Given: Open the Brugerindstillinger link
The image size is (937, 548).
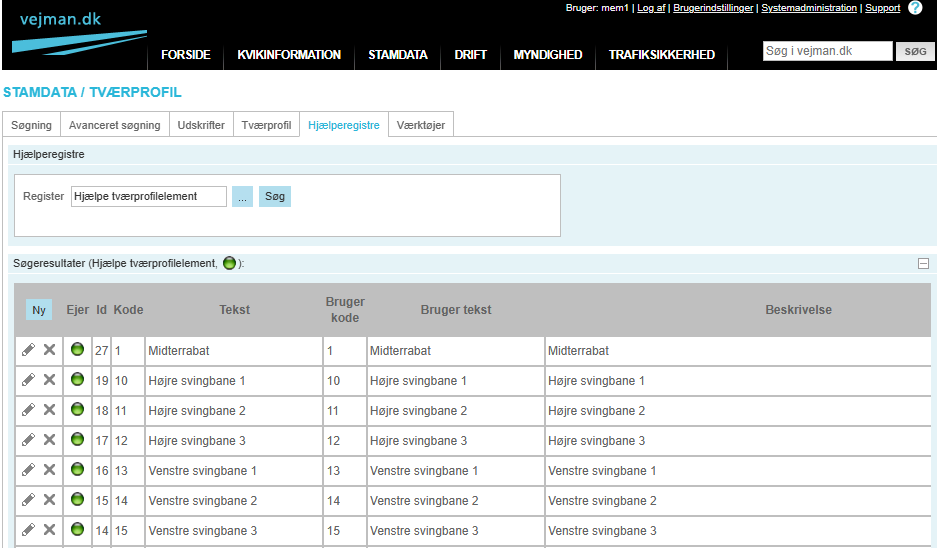Looking at the screenshot, I should click(713, 8).
